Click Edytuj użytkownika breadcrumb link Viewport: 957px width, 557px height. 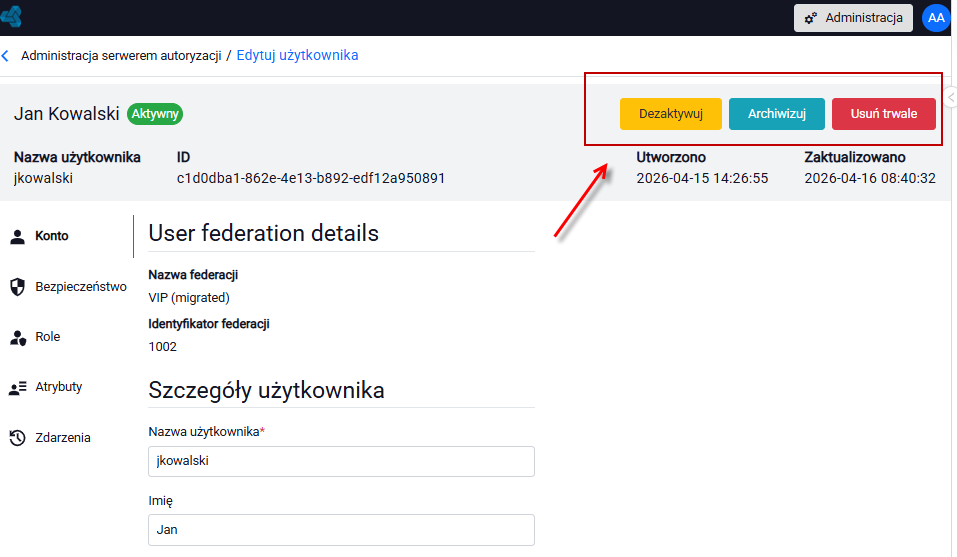(297, 56)
